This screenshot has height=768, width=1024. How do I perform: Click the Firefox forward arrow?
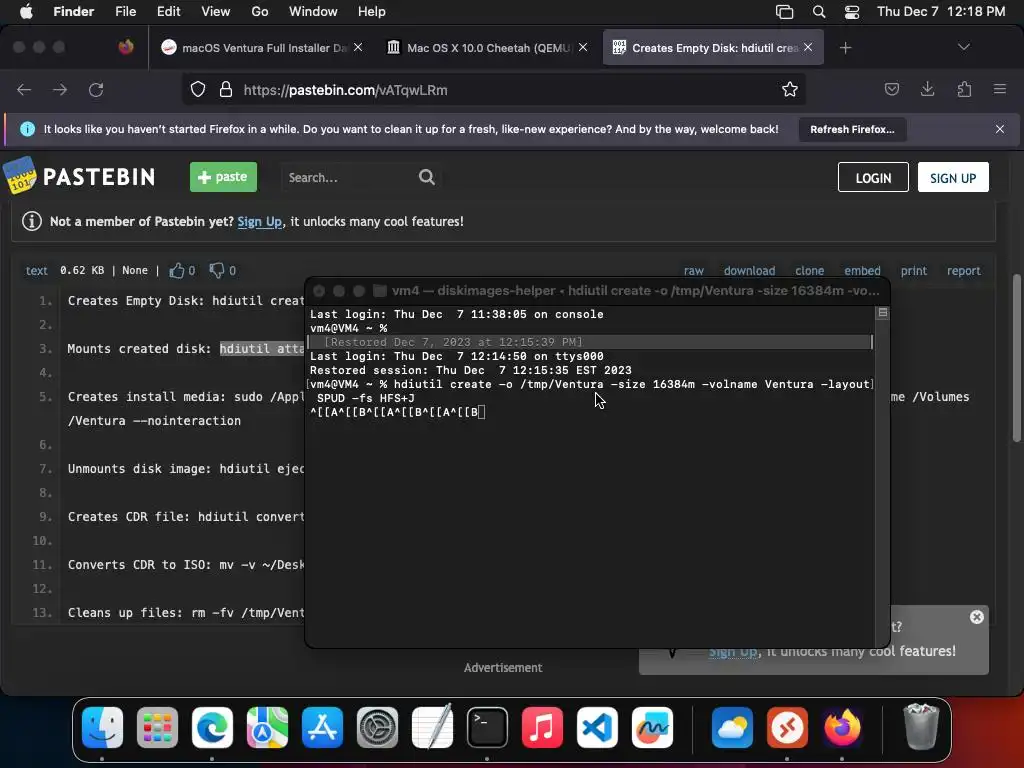60,89
